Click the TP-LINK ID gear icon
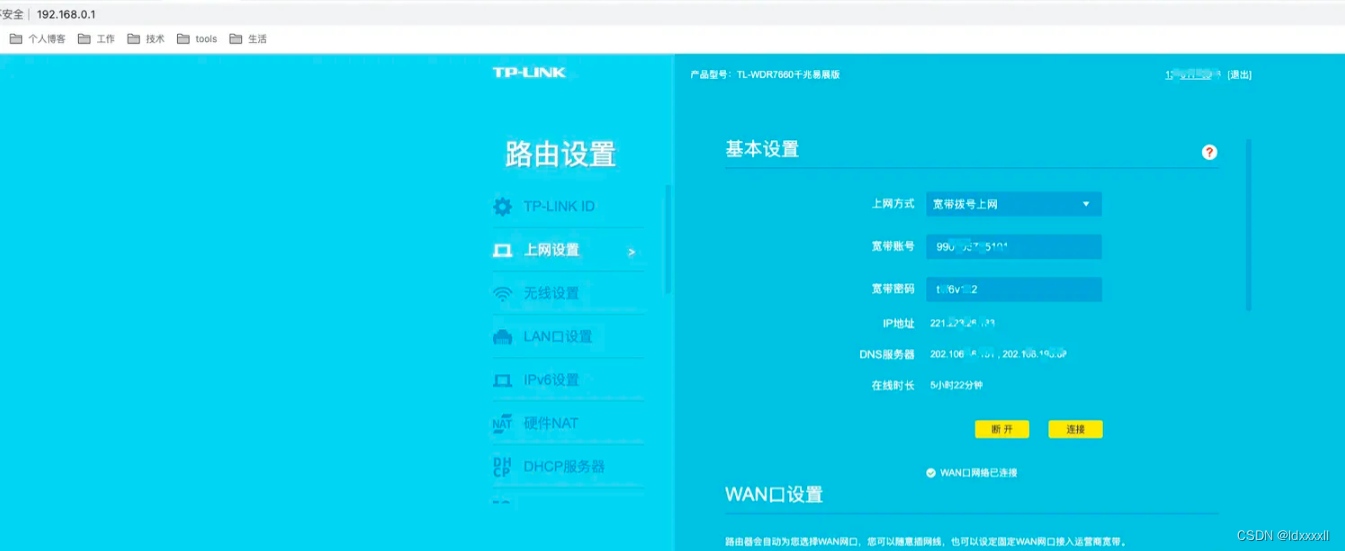This screenshot has height=551, width=1345. (x=502, y=207)
